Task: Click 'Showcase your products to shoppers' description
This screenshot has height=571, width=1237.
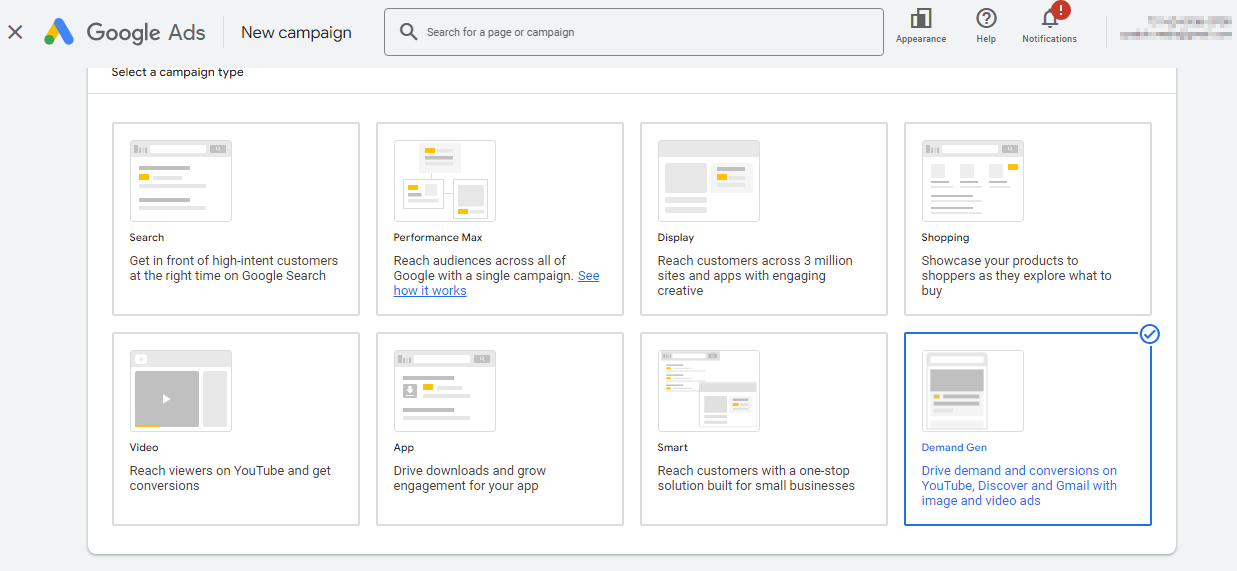Action: click(x=1017, y=276)
